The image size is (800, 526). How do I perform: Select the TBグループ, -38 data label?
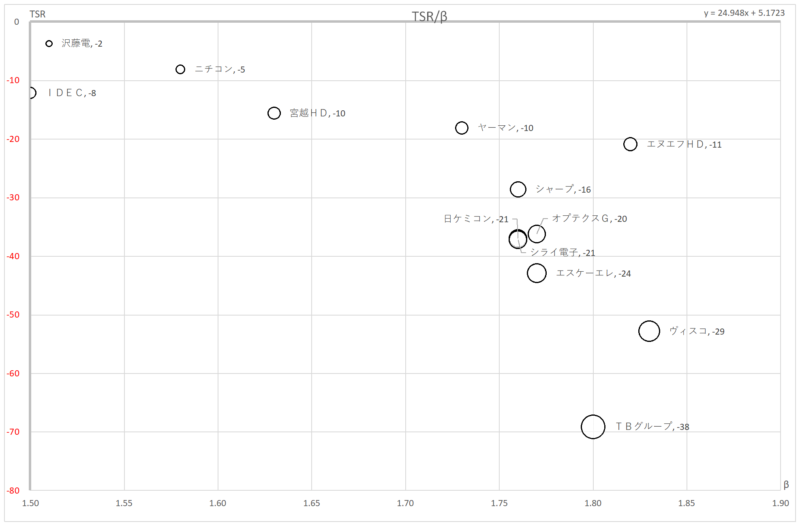coord(652,427)
